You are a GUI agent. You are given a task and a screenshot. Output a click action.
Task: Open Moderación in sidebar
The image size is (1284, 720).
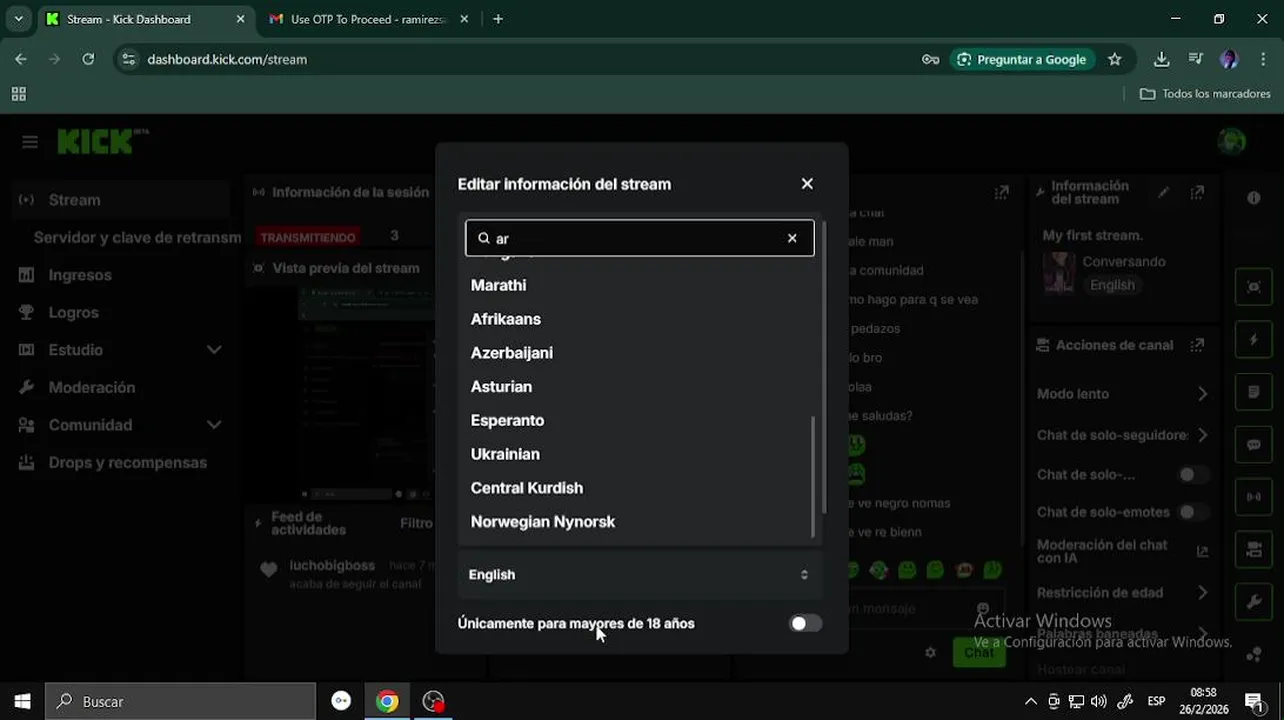[92, 387]
